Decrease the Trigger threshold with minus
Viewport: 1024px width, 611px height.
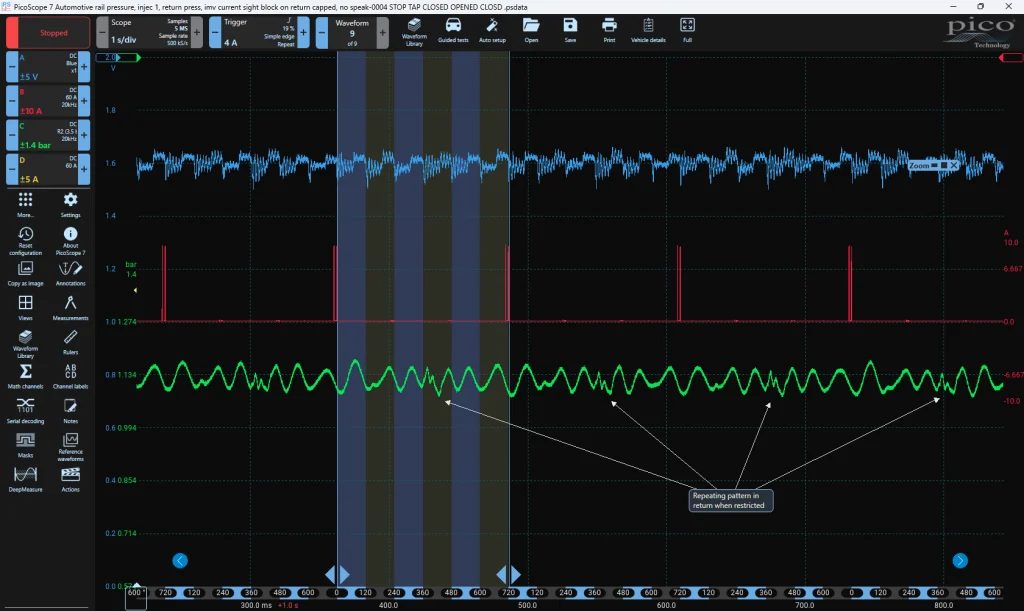[x=215, y=32]
